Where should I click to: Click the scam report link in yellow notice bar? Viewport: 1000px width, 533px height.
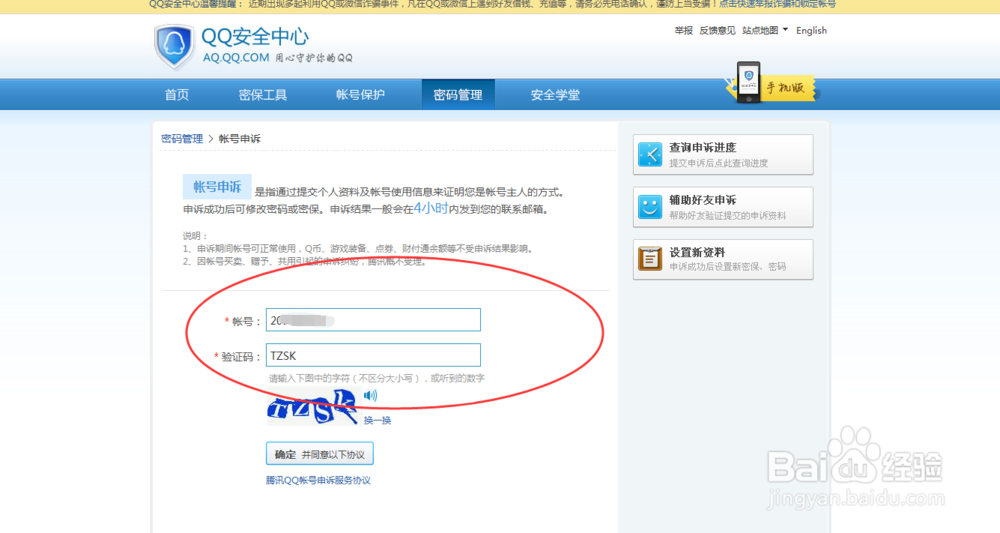click(x=777, y=4)
